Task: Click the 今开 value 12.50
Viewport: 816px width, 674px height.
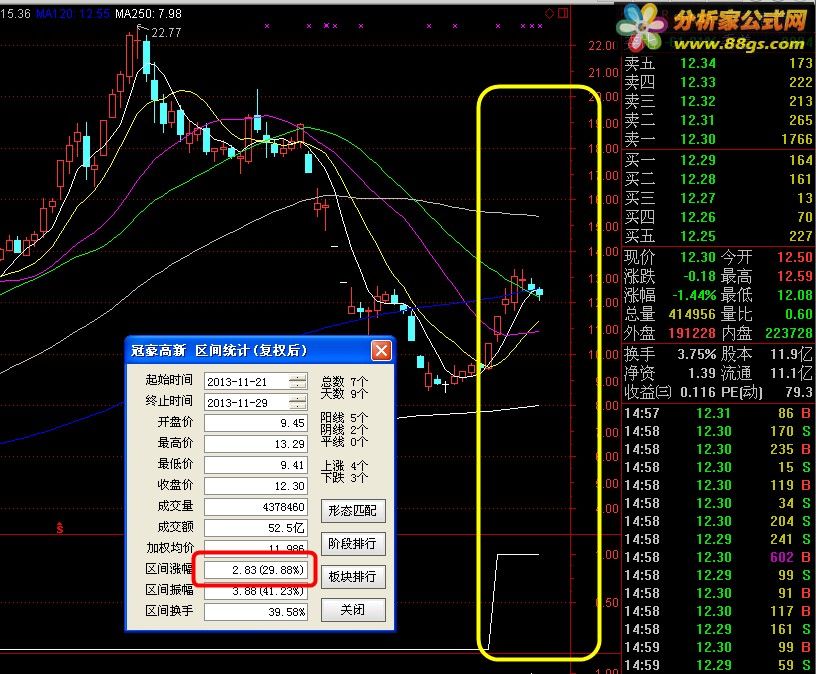Action: pos(794,257)
